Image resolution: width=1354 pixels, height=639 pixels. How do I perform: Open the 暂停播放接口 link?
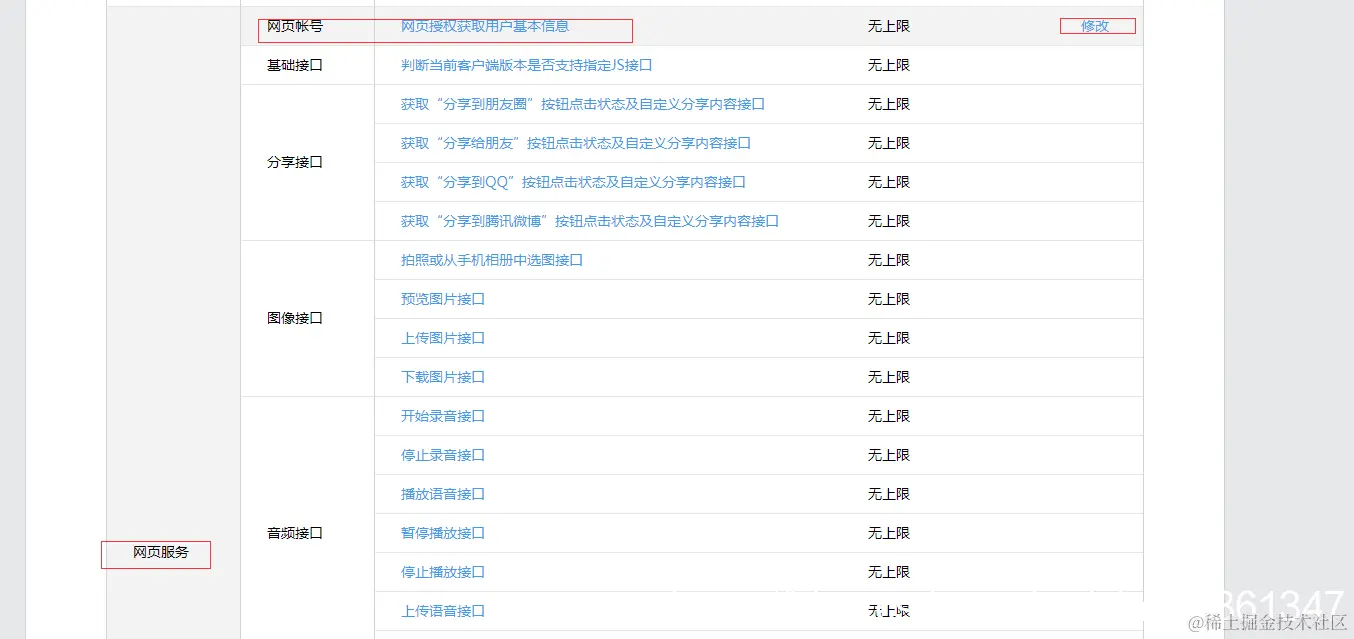[x=442, y=533]
